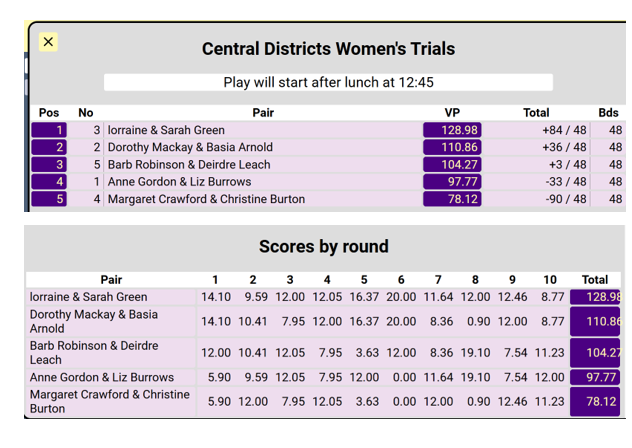The height and width of the screenshot is (448, 632).
Task: Click round 10 header in Scores by round
Action: tap(549, 280)
